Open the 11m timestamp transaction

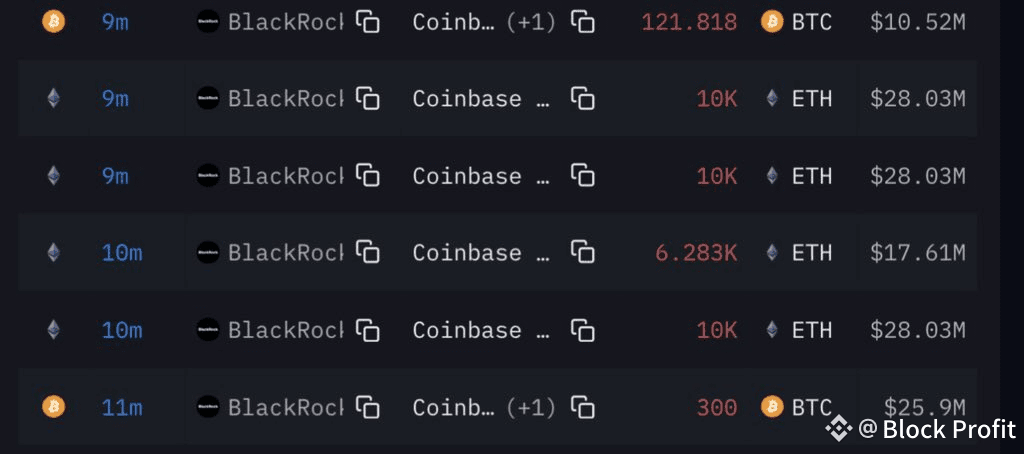[x=121, y=408]
